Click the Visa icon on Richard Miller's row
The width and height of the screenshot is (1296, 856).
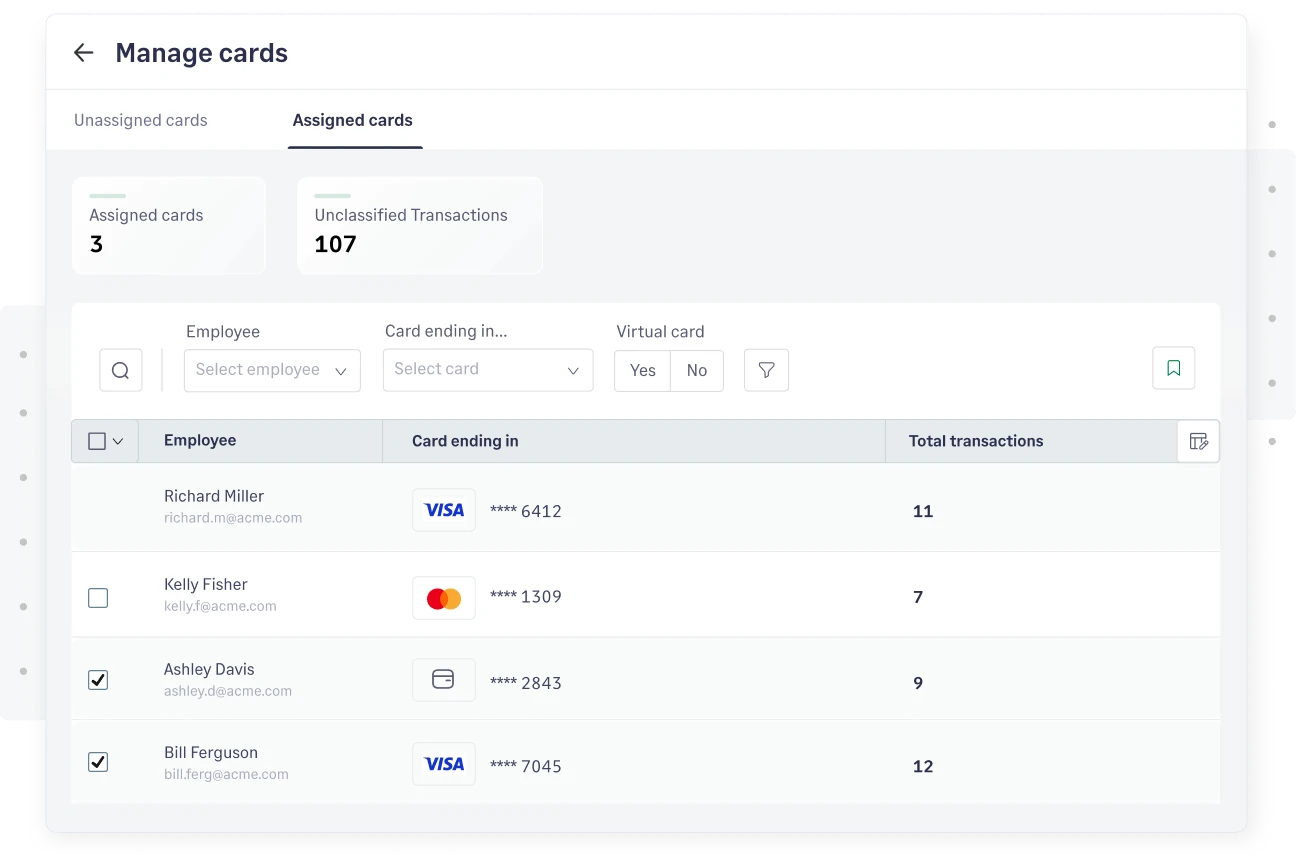coord(443,510)
